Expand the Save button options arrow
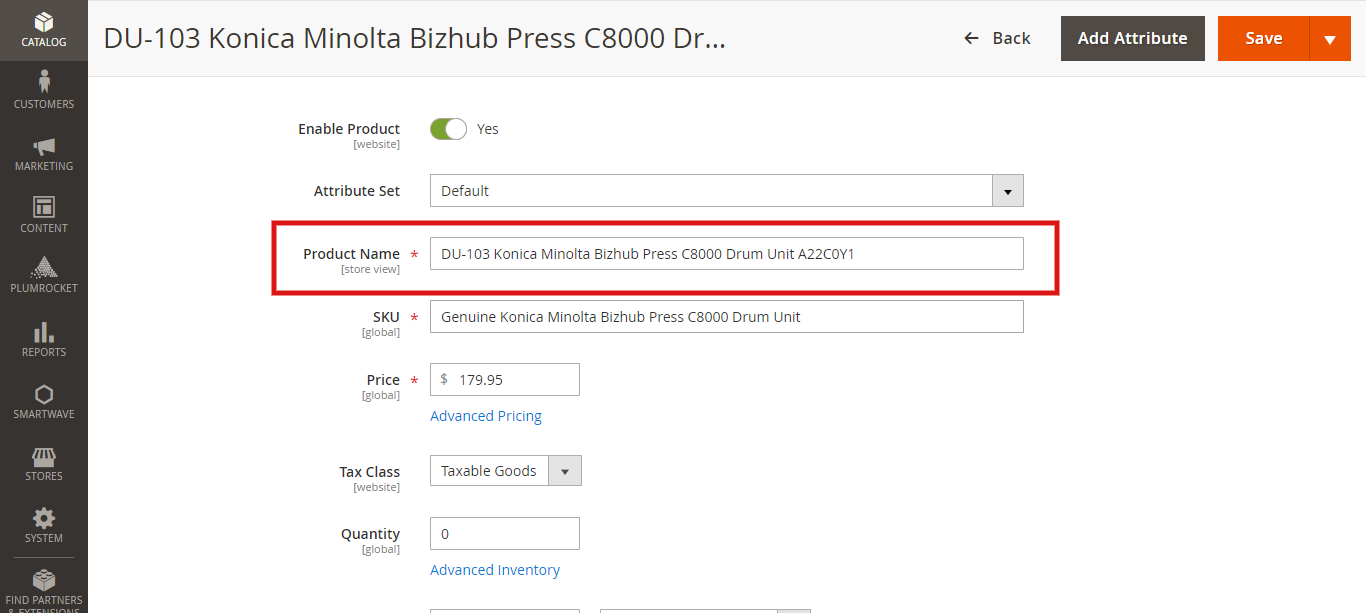1366x613 pixels. 1330,39
